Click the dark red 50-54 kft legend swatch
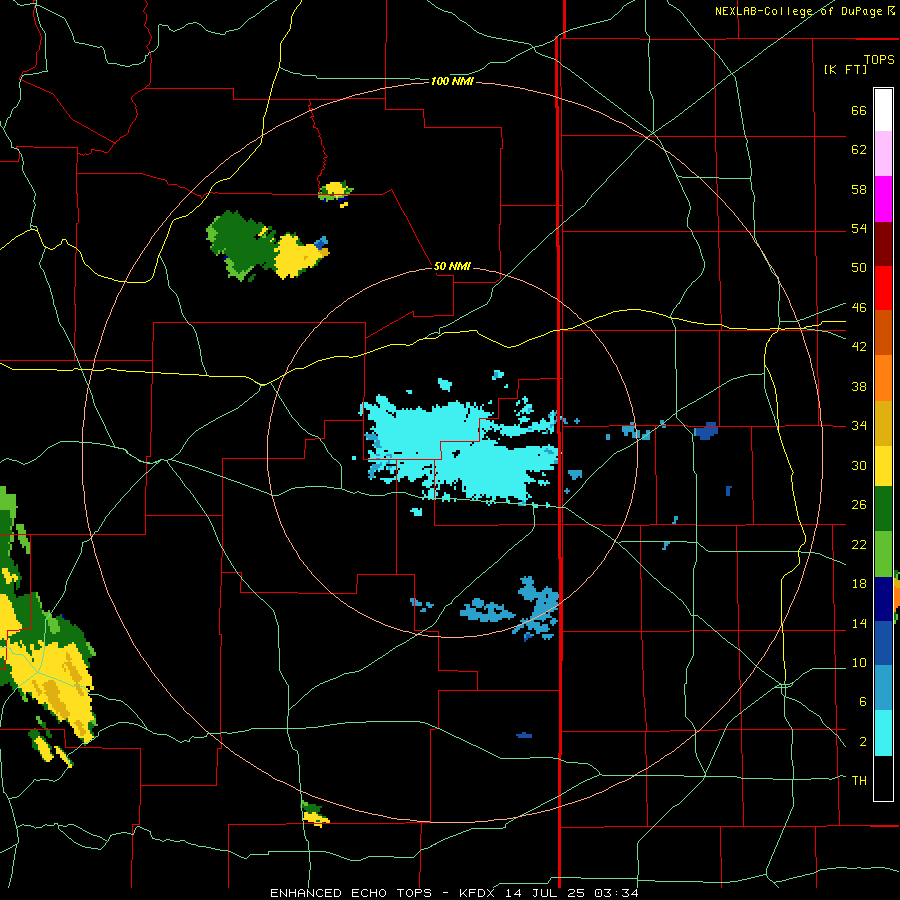900x900 pixels. pos(883,244)
